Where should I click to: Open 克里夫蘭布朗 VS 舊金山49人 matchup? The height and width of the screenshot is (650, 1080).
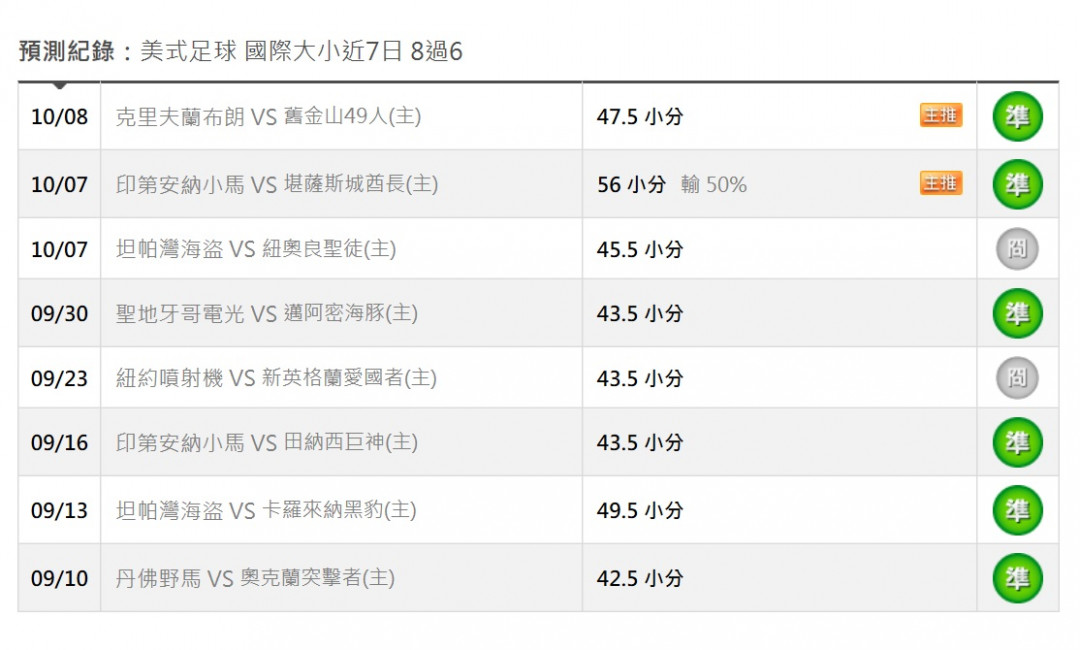pos(268,116)
